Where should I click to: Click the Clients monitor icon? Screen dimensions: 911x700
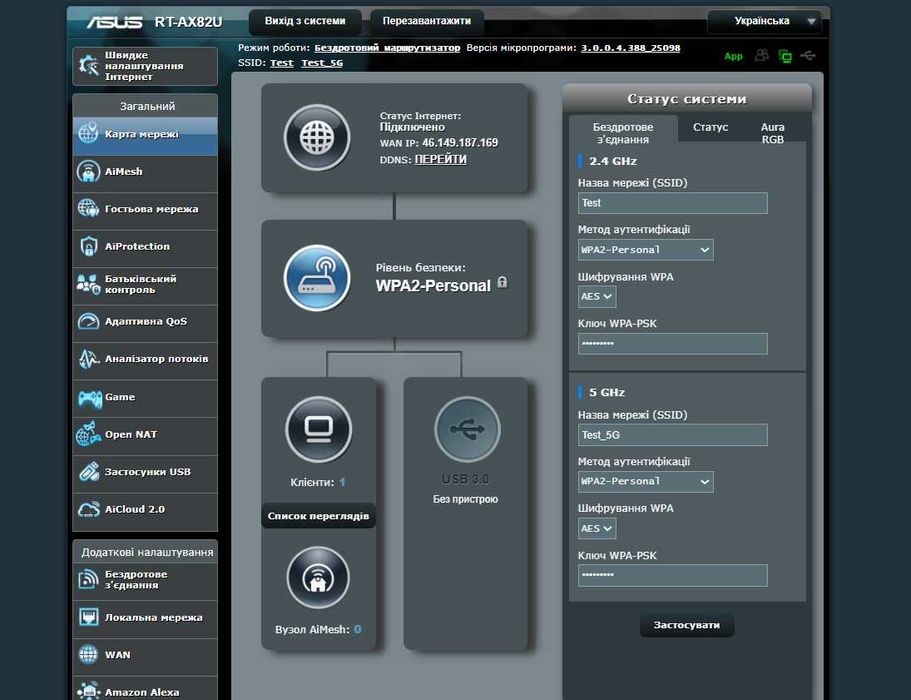(318, 429)
